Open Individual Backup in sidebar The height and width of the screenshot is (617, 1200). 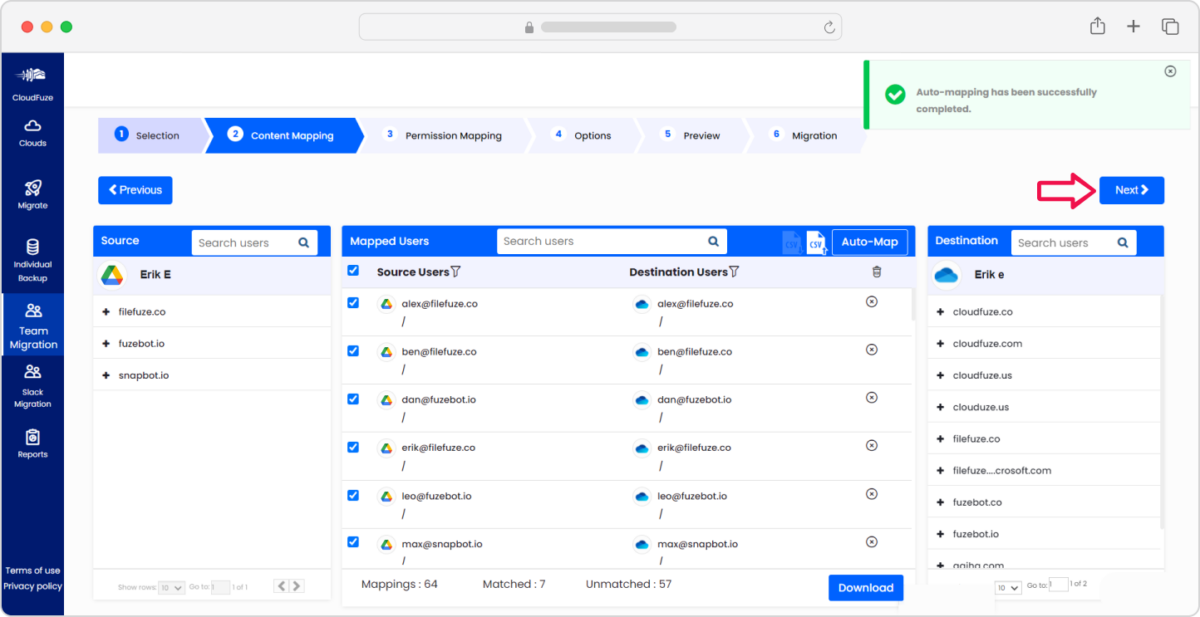click(32, 260)
